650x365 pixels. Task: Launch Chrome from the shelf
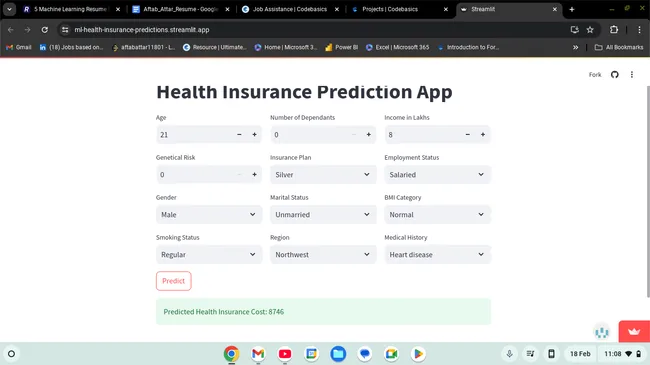click(x=231, y=354)
